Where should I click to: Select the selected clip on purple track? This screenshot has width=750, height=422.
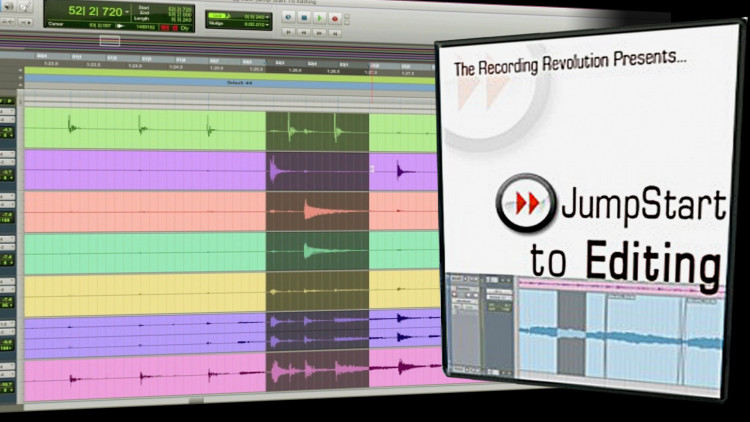tap(317, 171)
